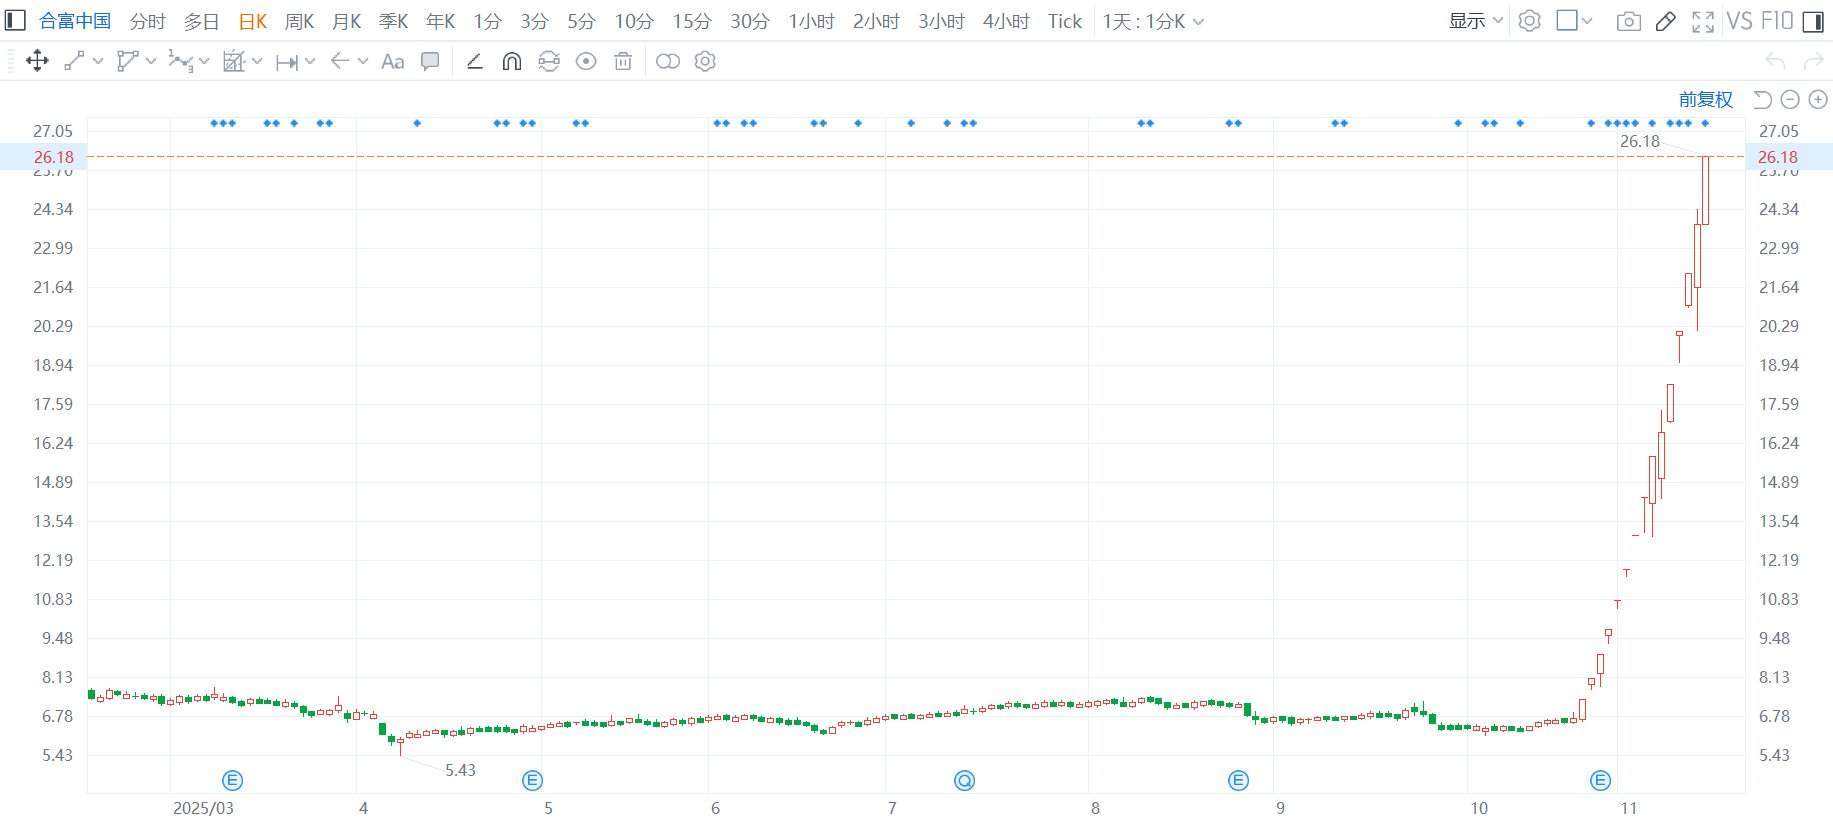1833x828 pixels.
Task: Open the 1天:1分K dropdown
Action: pos(1152,21)
